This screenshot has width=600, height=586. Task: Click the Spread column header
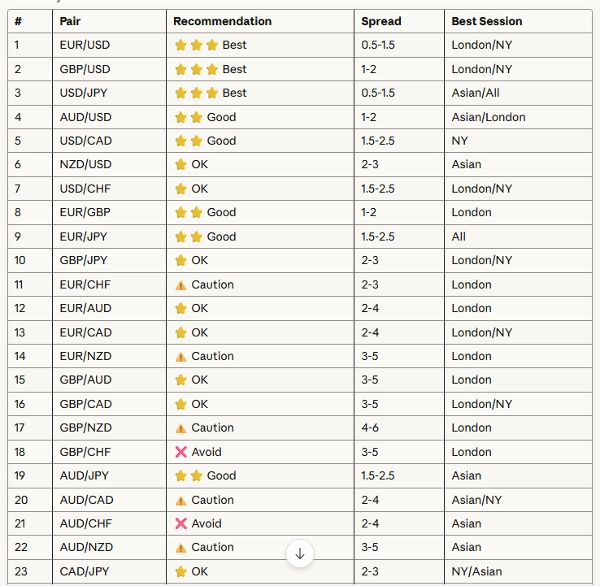[381, 21]
